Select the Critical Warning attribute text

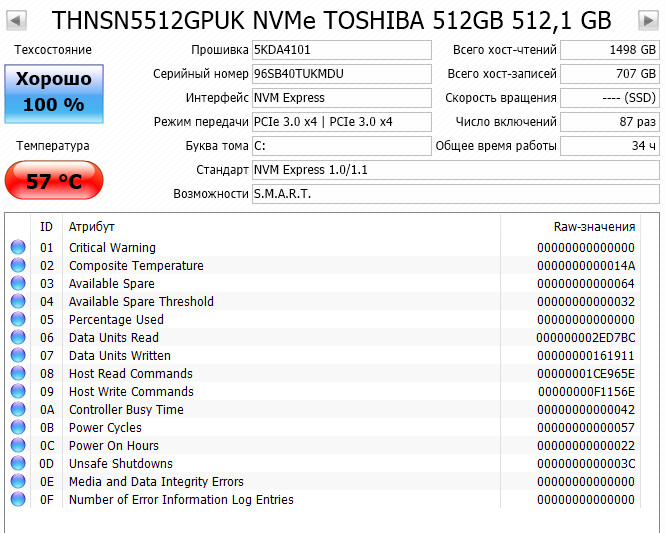(x=112, y=248)
